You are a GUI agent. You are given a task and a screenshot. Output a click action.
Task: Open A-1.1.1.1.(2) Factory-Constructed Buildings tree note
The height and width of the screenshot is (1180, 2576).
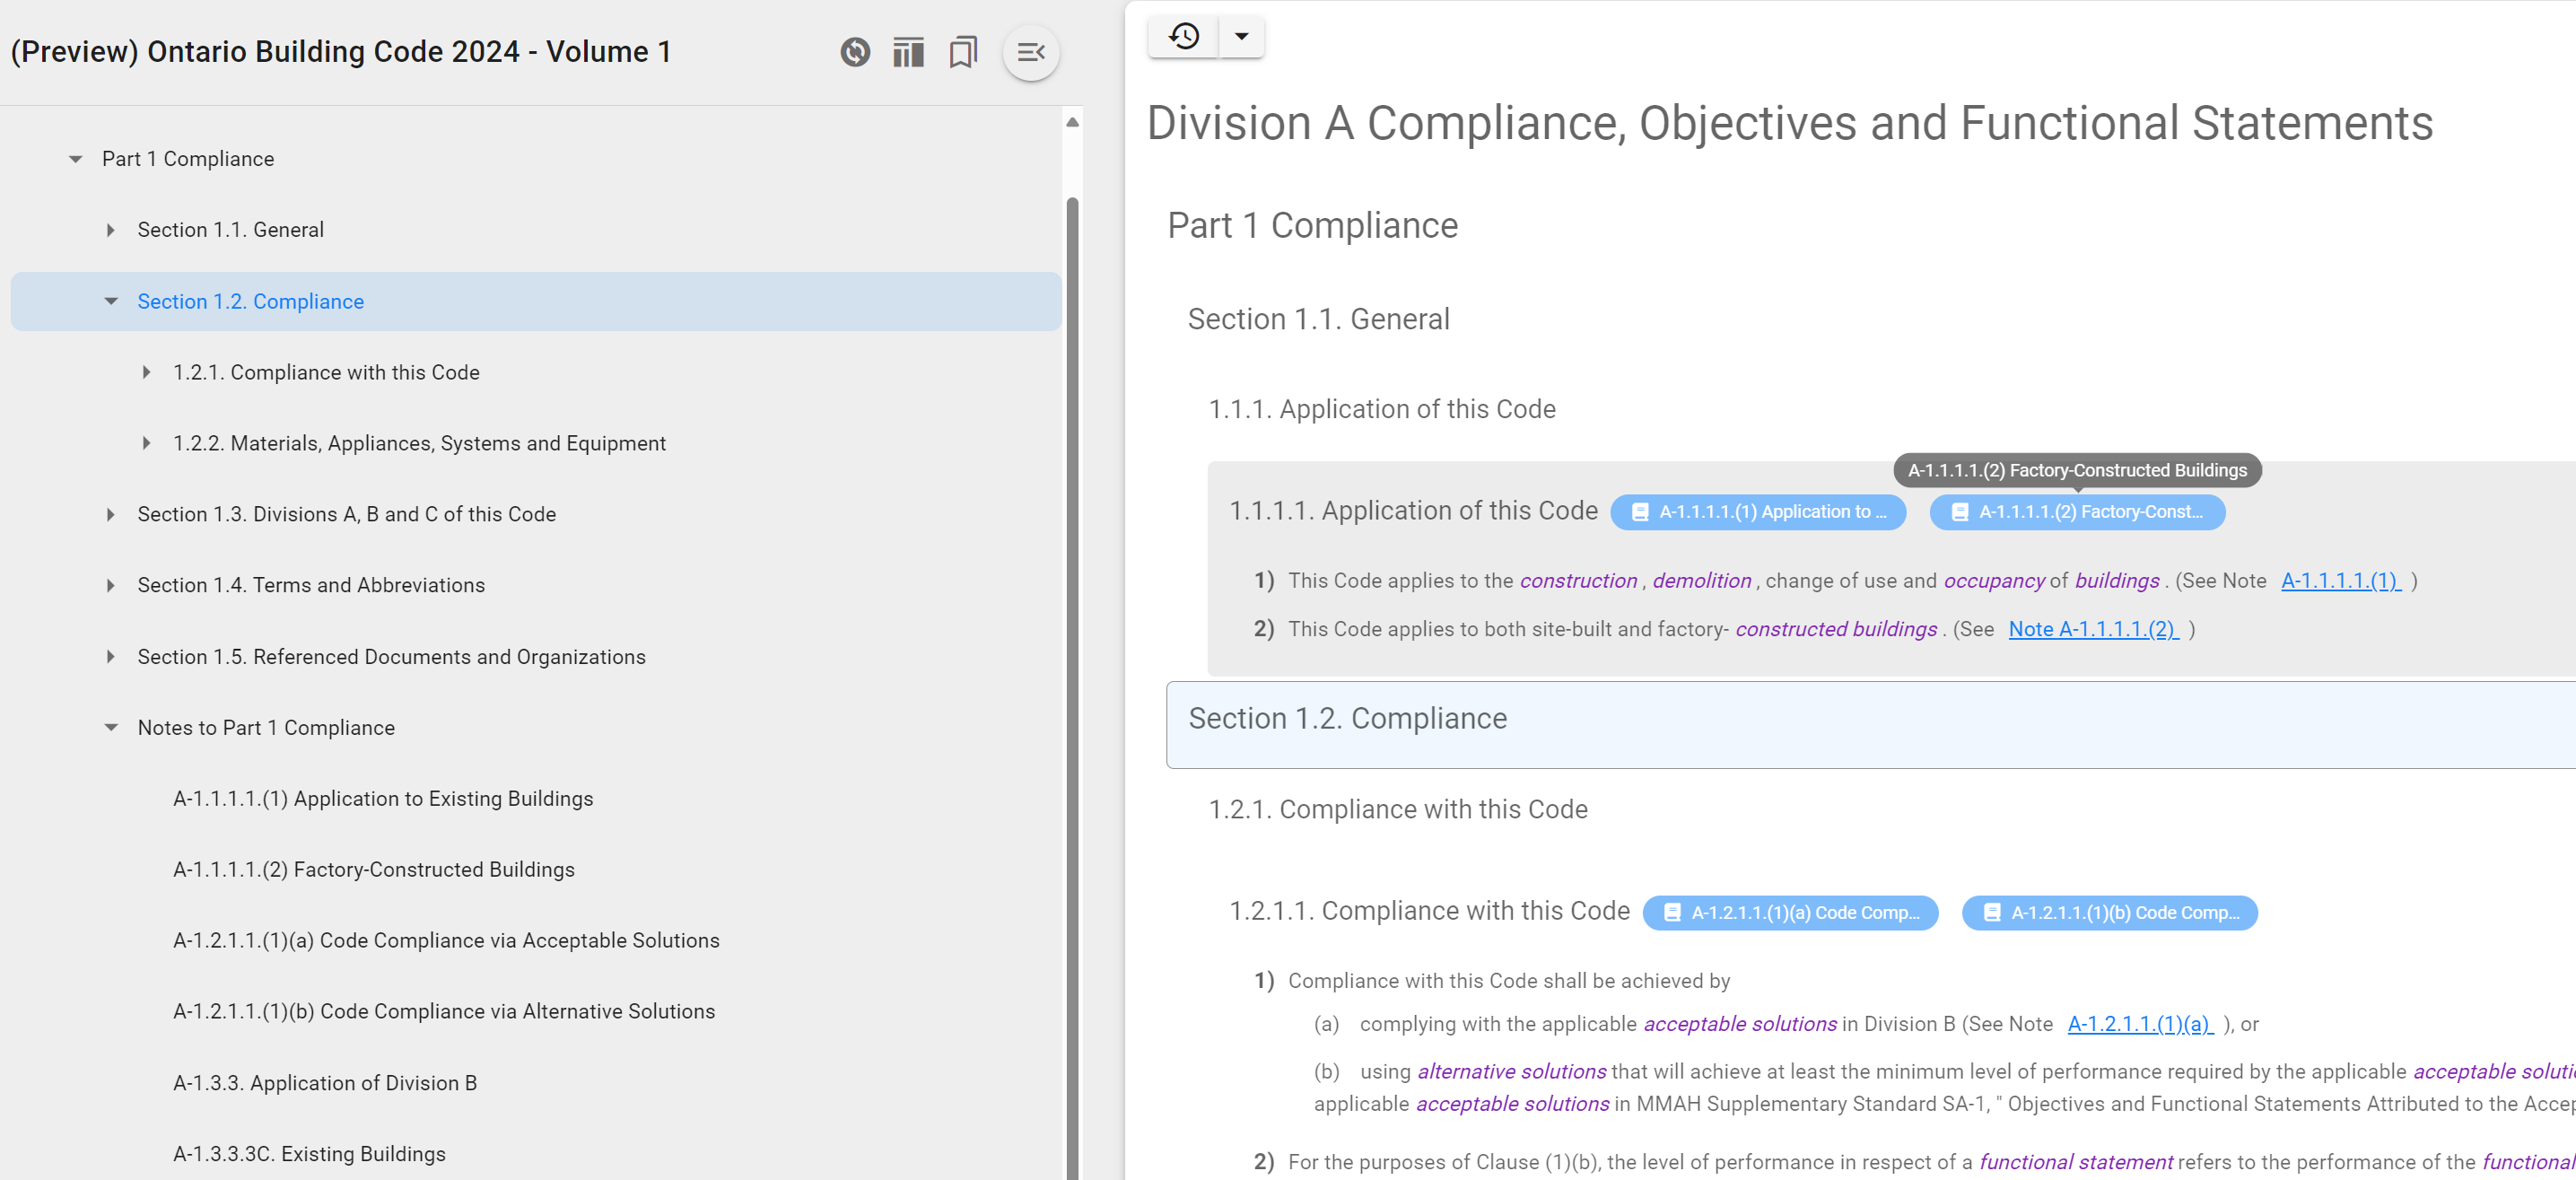[x=374, y=870]
